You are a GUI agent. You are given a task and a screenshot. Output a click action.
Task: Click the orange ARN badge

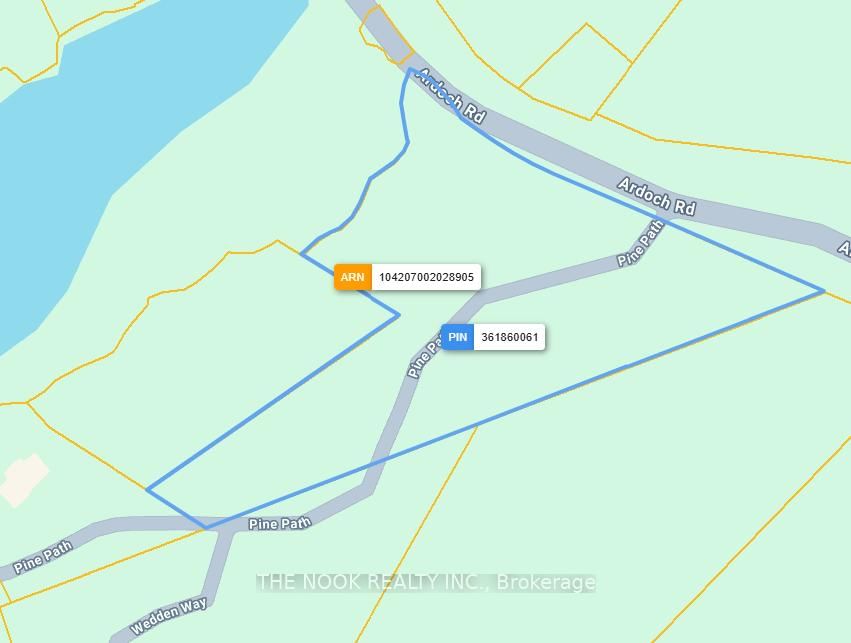click(353, 277)
